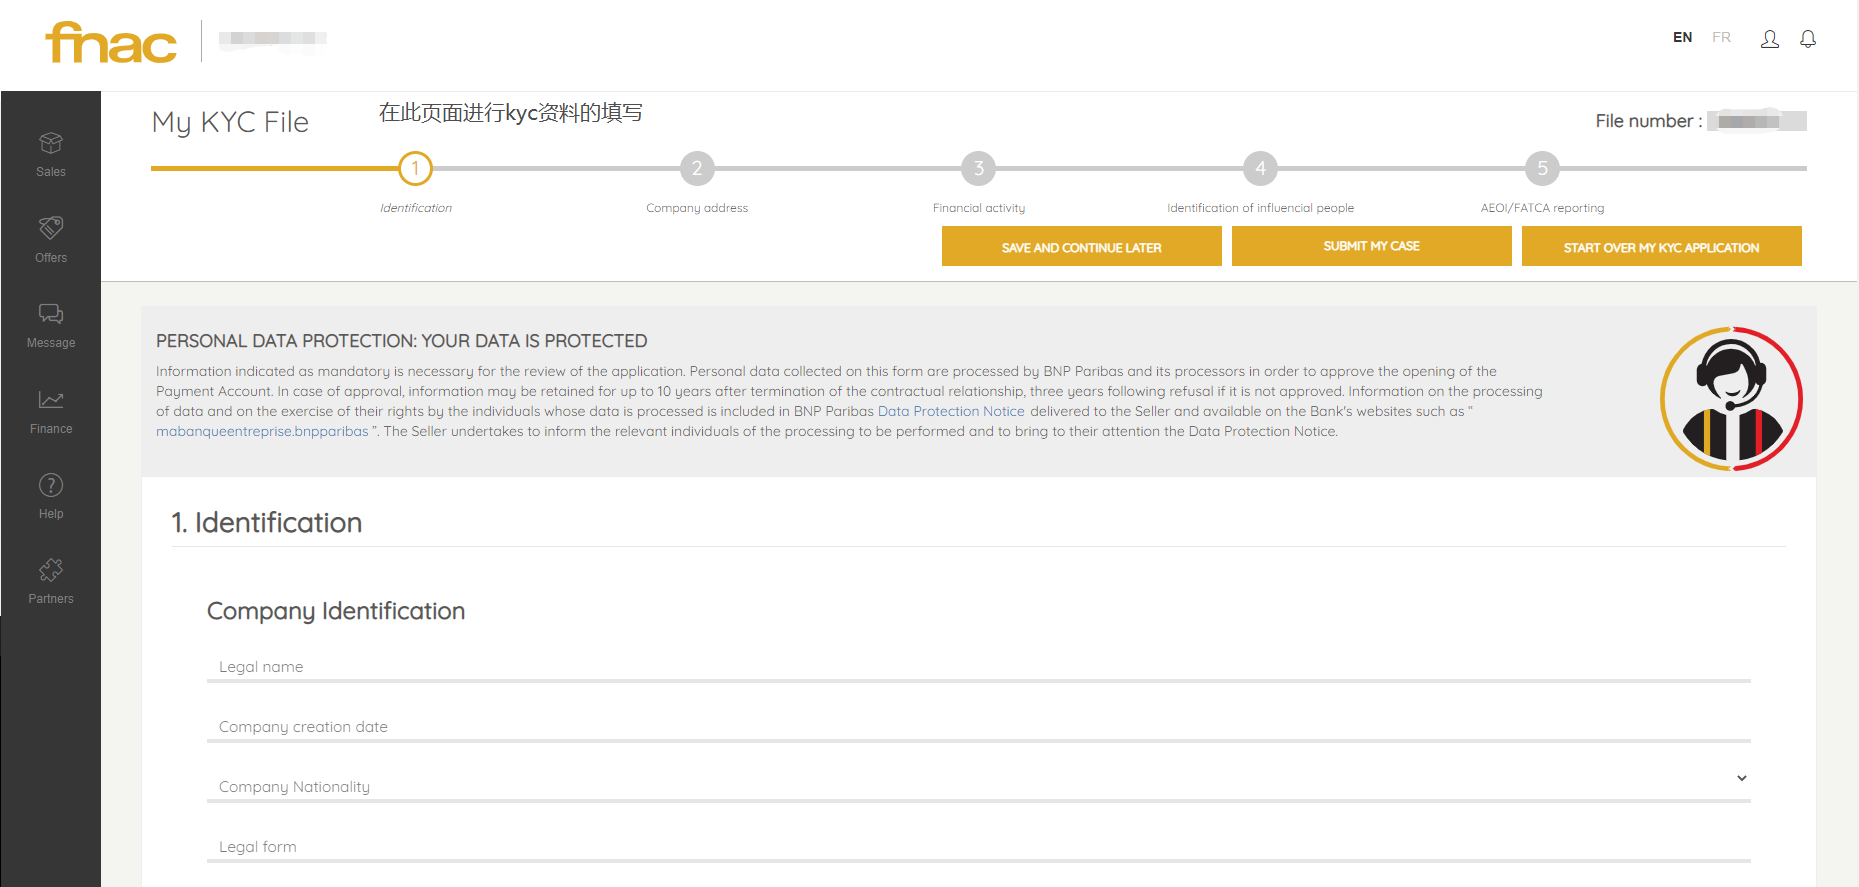Open the Sales section icon in sidebar
The width and height of the screenshot is (1859, 887).
(x=51, y=144)
